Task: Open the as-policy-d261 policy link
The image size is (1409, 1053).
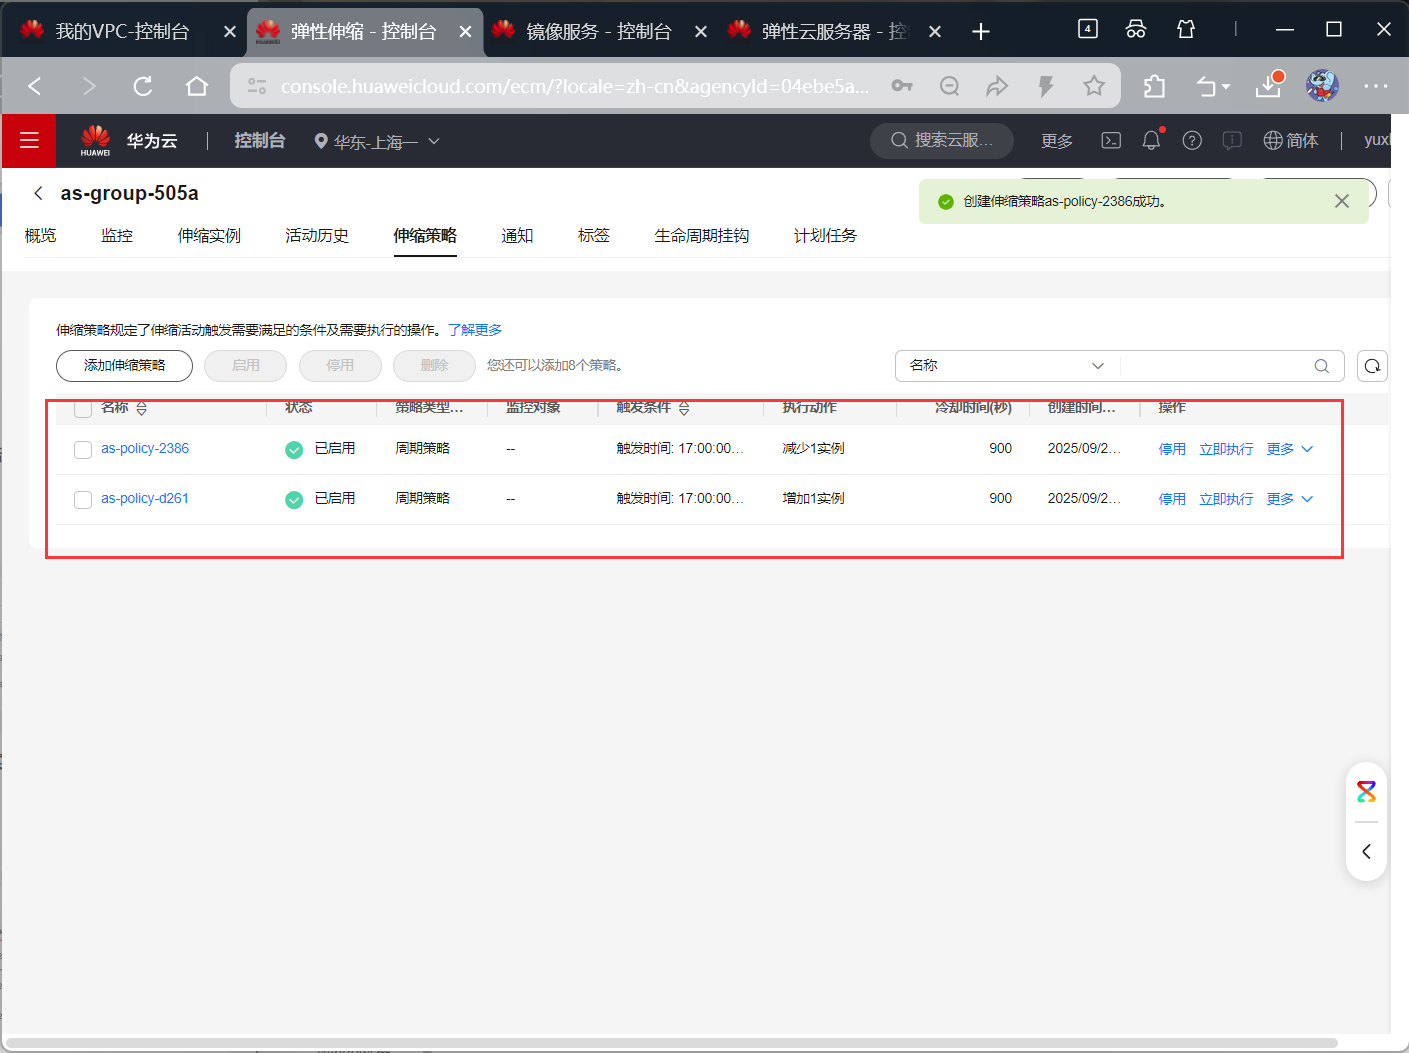Action: point(145,499)
